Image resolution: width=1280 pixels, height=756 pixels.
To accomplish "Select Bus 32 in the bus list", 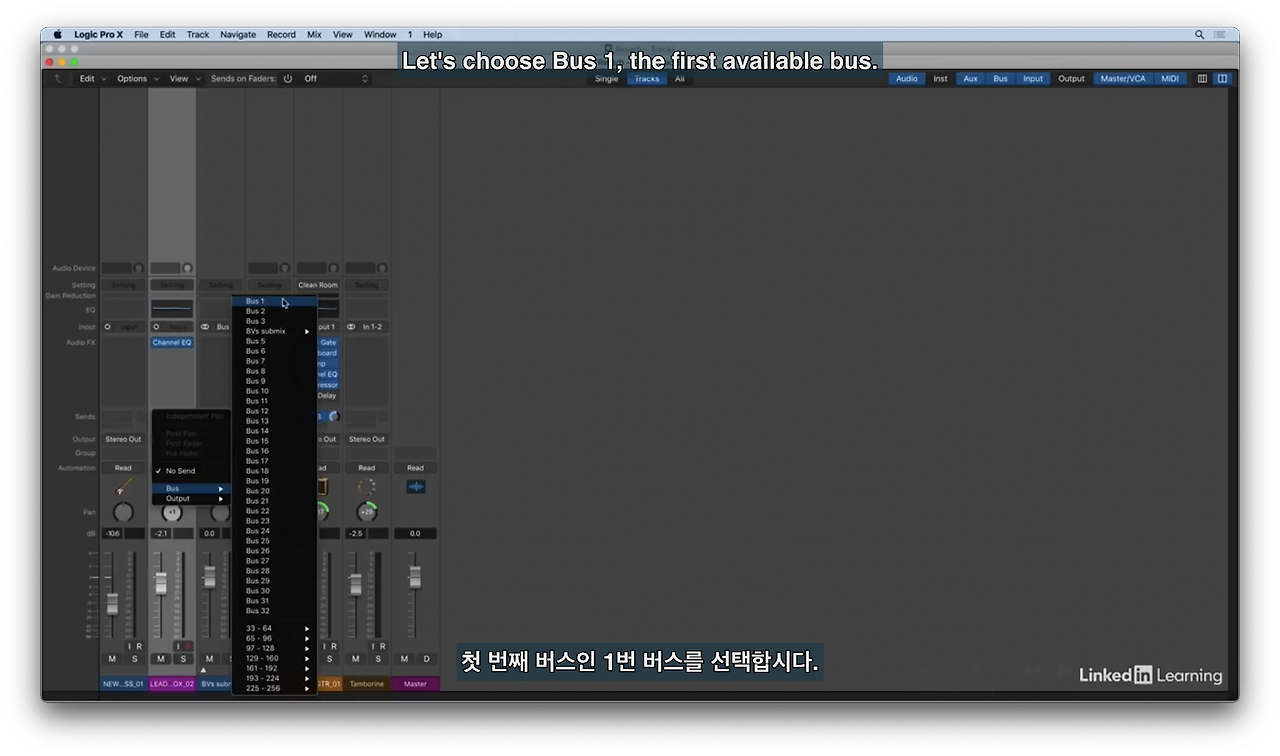I will click(x=274, y=611).
